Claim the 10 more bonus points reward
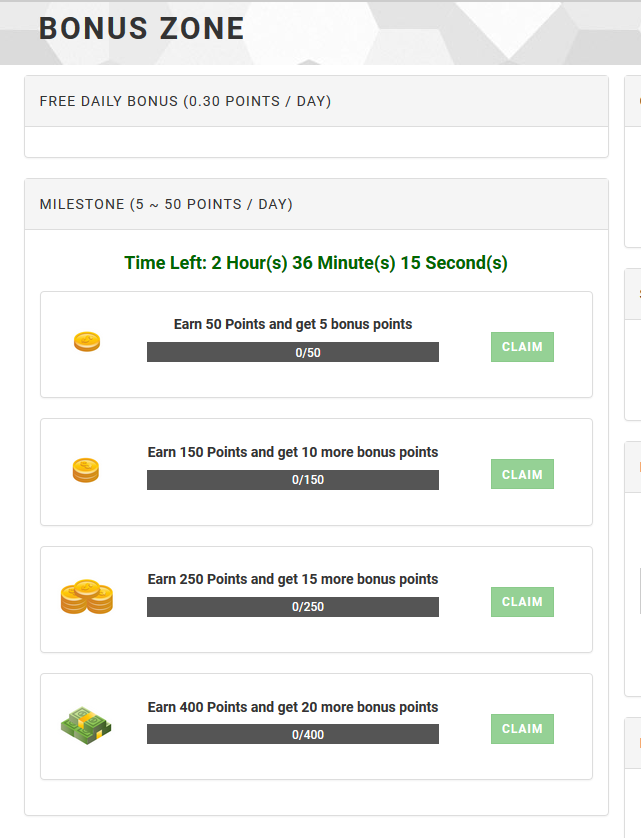The width and height of the screenshot is (641, 838). pos(522,474)
